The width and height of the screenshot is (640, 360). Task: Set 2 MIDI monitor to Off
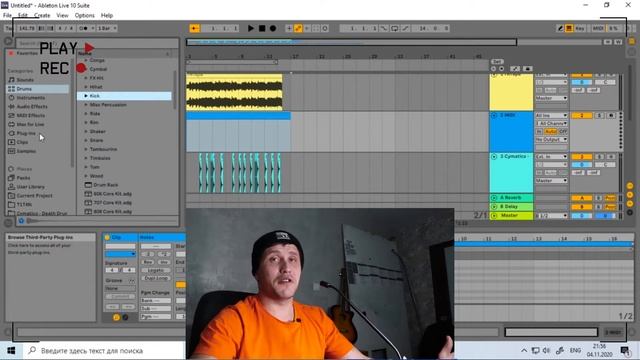pos(563,131)
